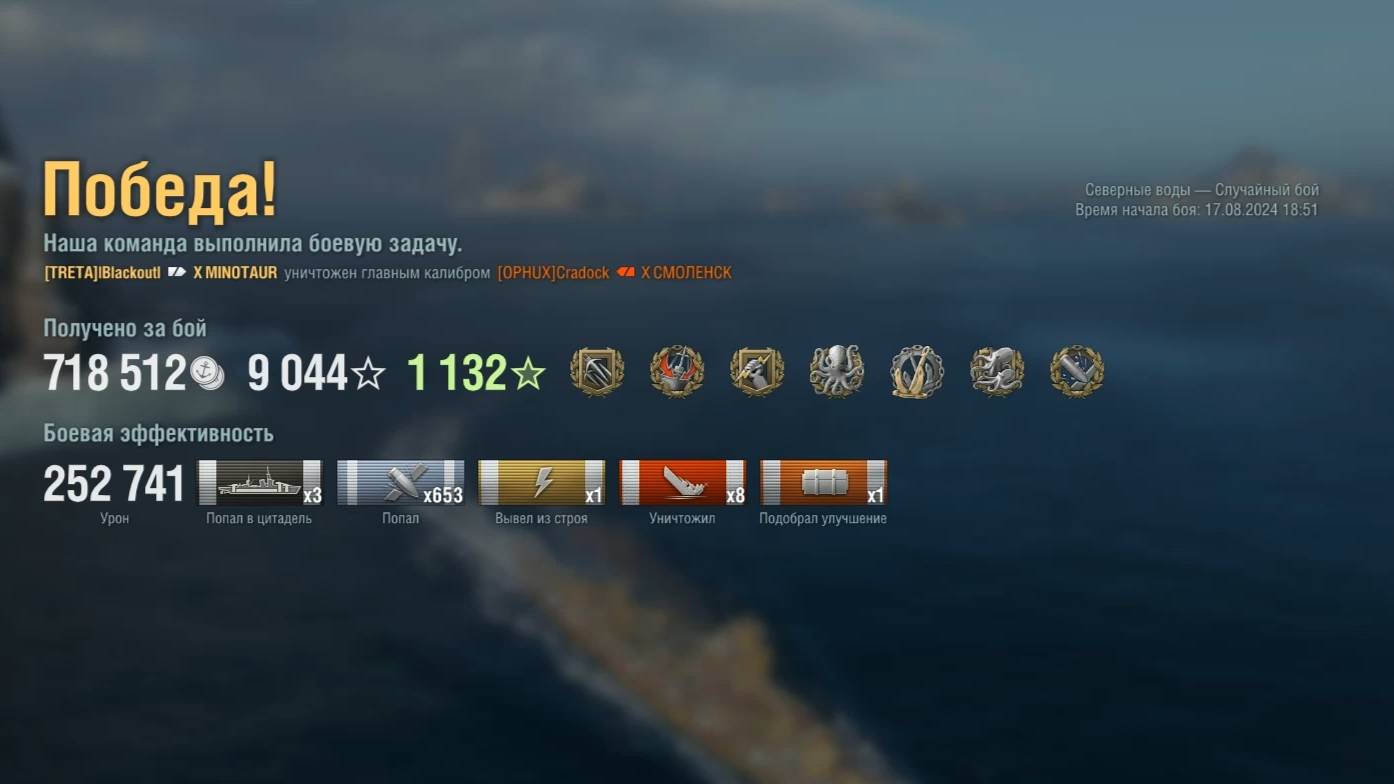Select the main battery hits ribbon x653
This screenshot has height=784, width=1394.
point(401,483)
